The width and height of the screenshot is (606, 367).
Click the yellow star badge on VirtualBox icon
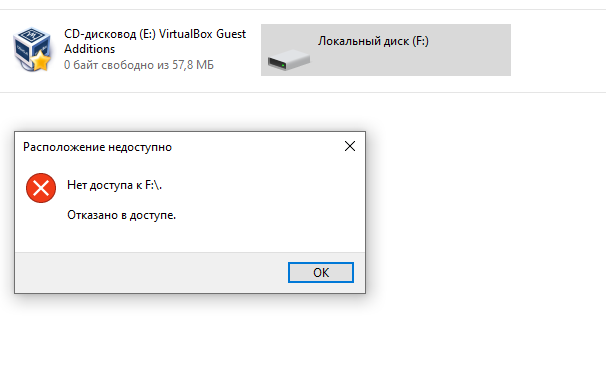41,61
